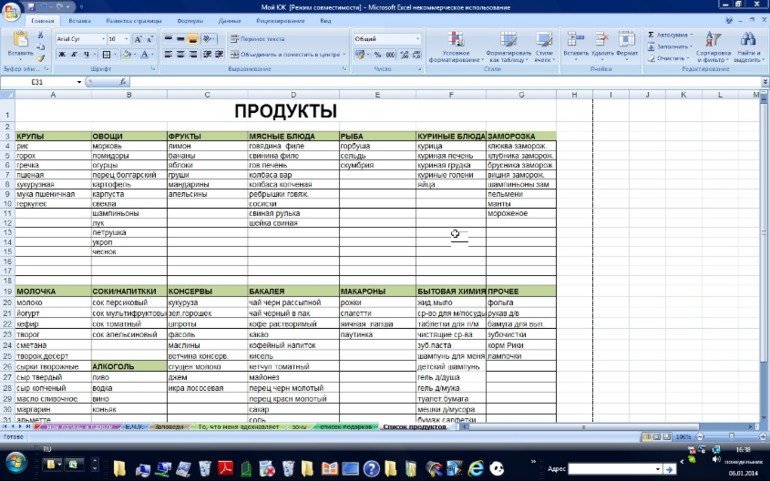Align cell text to the left

(x=168, y=54)
